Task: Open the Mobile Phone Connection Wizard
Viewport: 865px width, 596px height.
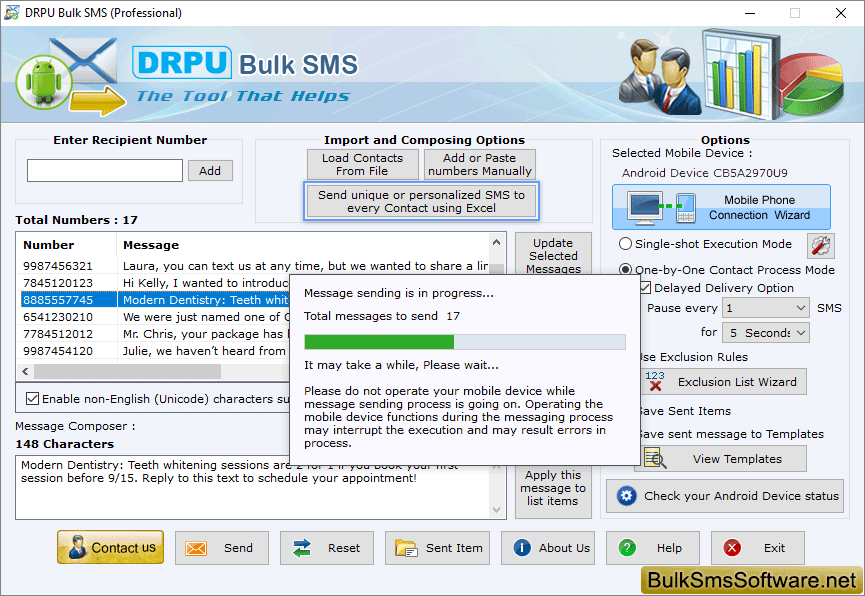Action: coord(721,207)
